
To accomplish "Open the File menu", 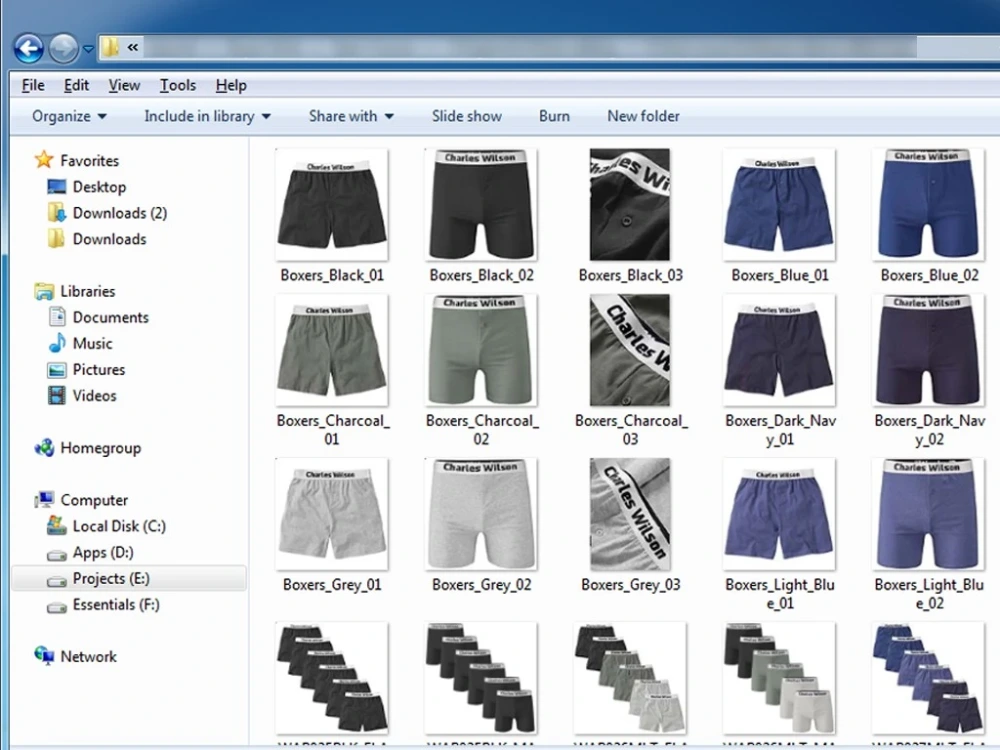I will click(33, 85).
